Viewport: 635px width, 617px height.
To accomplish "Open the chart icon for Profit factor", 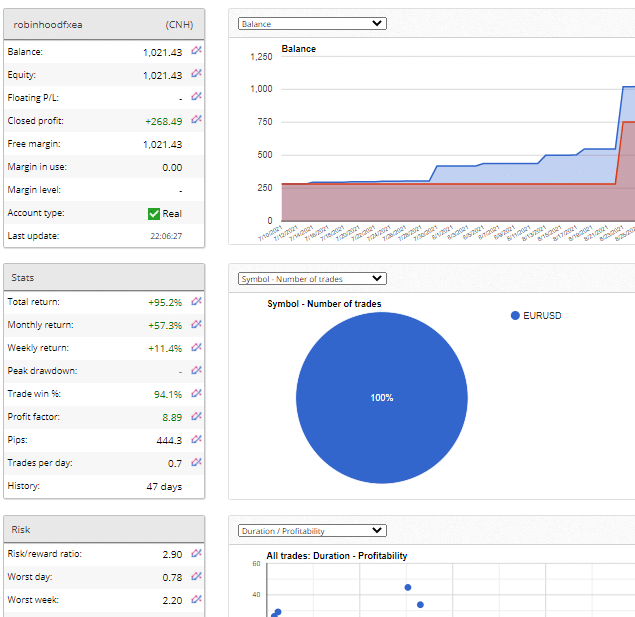I will point(197,417).
